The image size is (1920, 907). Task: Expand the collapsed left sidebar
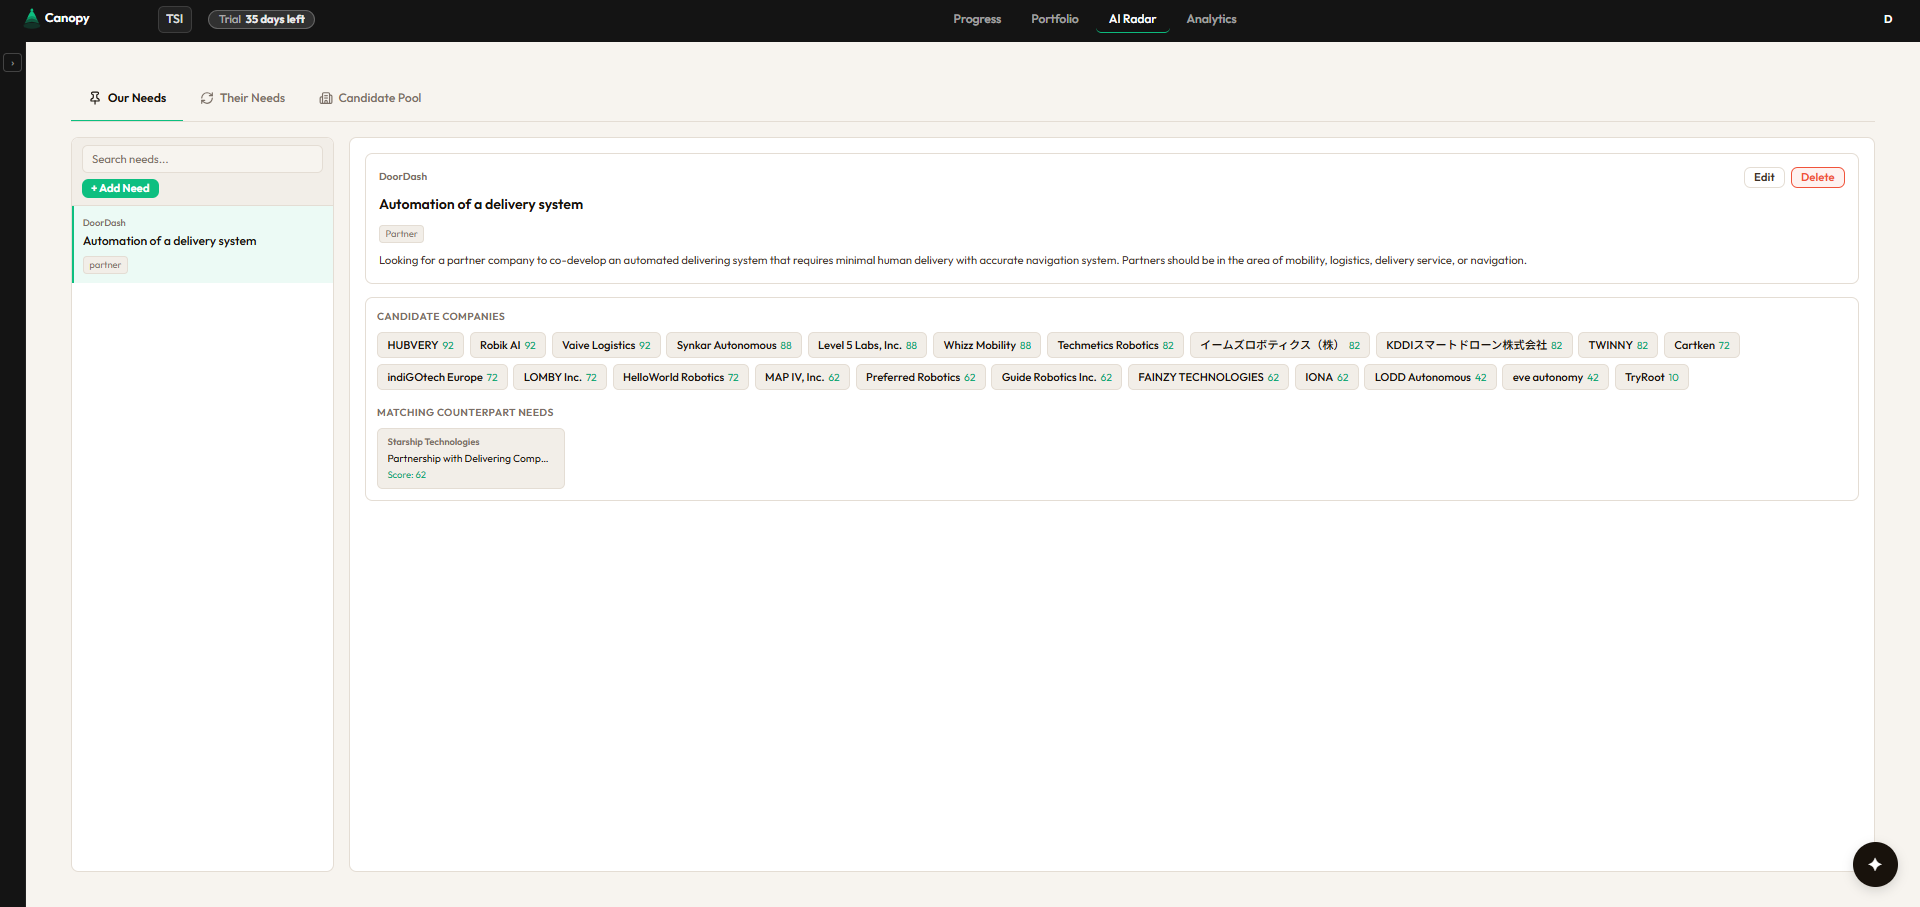point(12,63)
